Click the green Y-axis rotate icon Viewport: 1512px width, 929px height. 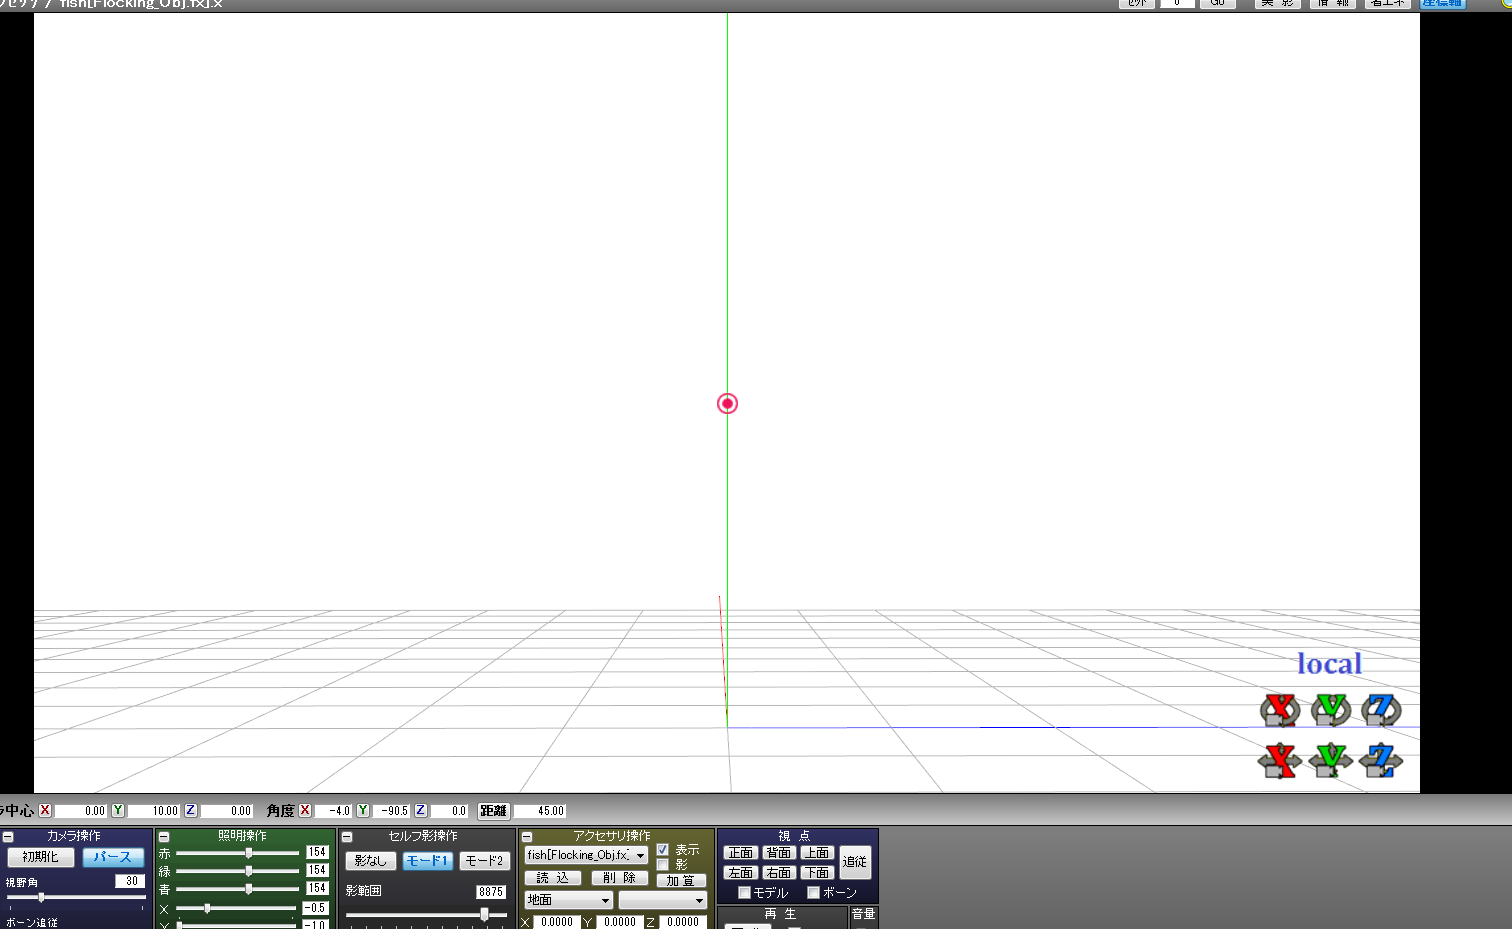1330,710
